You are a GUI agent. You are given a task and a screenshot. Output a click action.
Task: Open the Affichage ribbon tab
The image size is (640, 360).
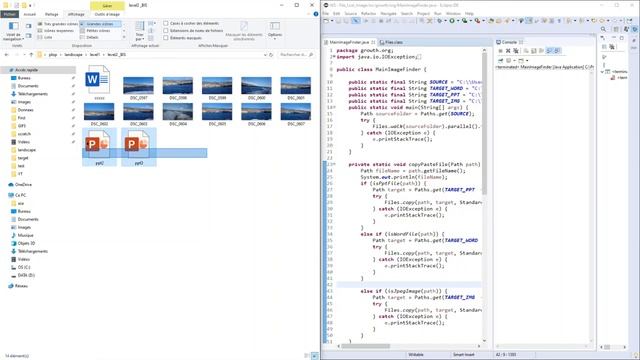coord(76,14)
